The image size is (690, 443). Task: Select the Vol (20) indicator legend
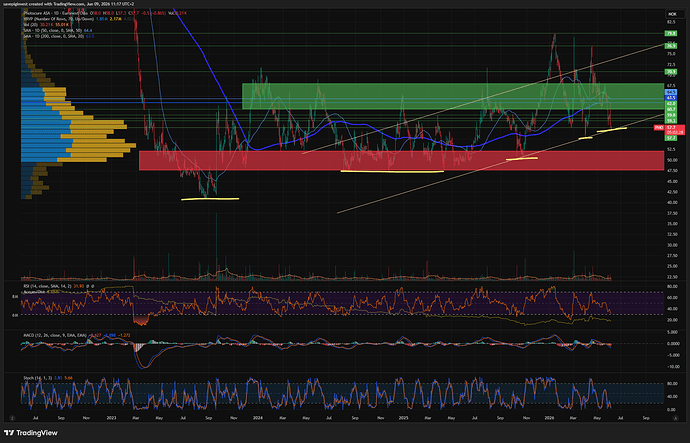(x=47, y=25)
